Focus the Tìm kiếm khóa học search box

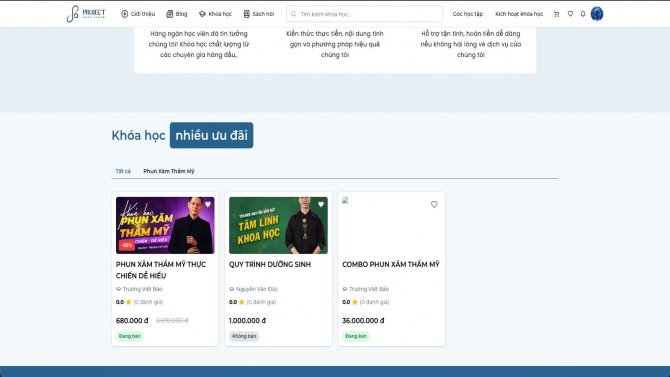click(x=364, y=14)
